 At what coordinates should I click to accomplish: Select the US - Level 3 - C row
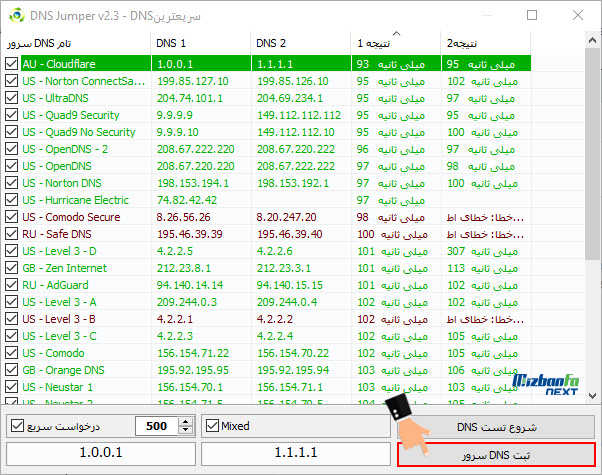268,336
